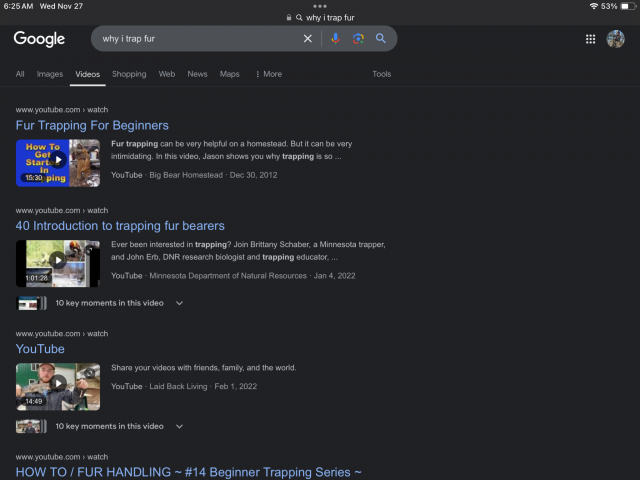Click 'Laid Back Living' channel text
The height and width of the screenshot is (480, 640).
click(178, 386)
